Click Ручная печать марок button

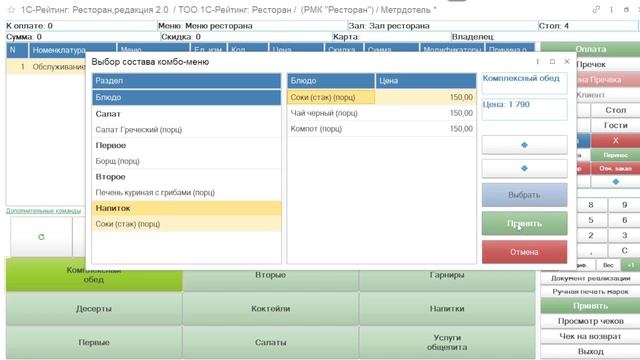tap(590, 291)
